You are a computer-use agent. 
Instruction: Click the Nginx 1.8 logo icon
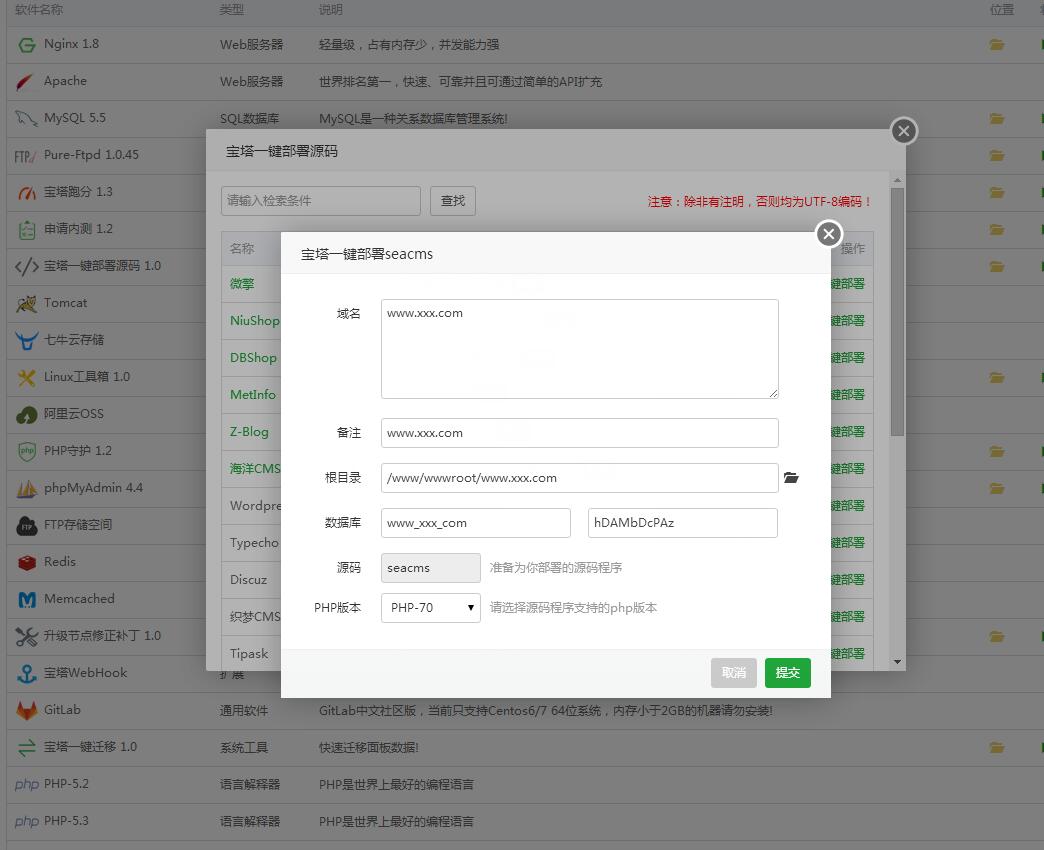pyautogui.click(x=27, y=45)
